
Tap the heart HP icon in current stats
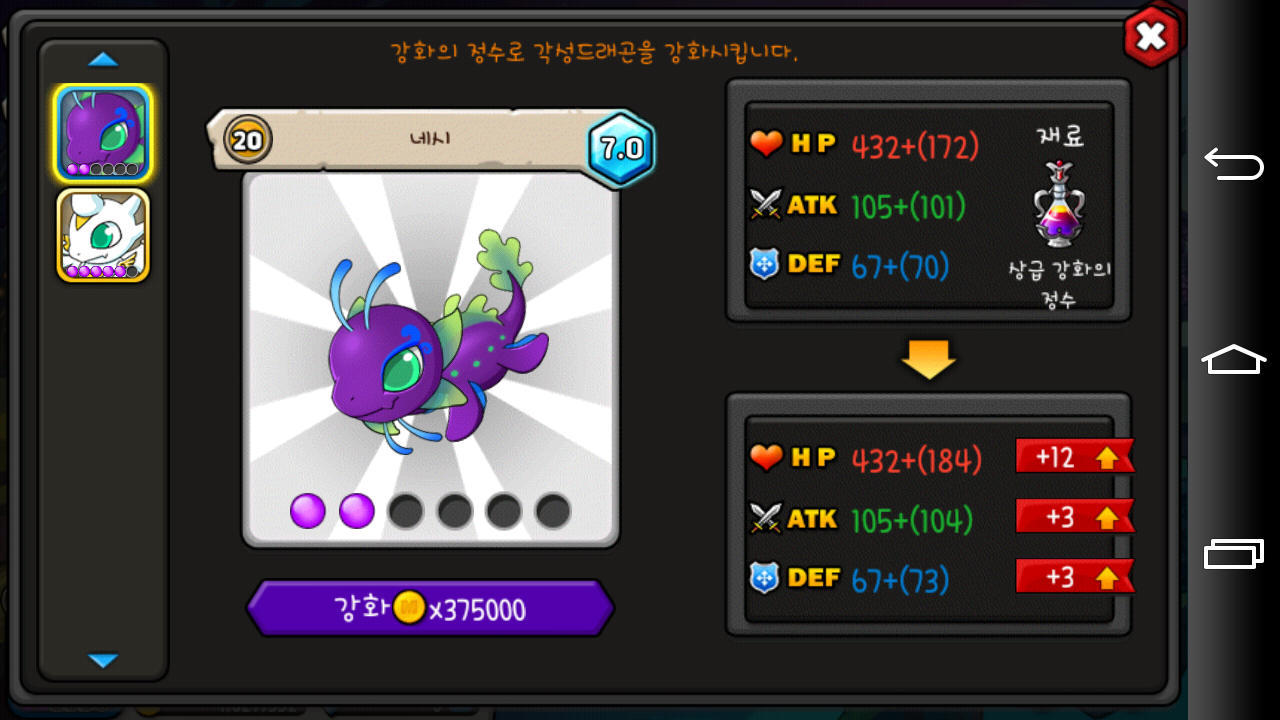click(x=766, y=144)
